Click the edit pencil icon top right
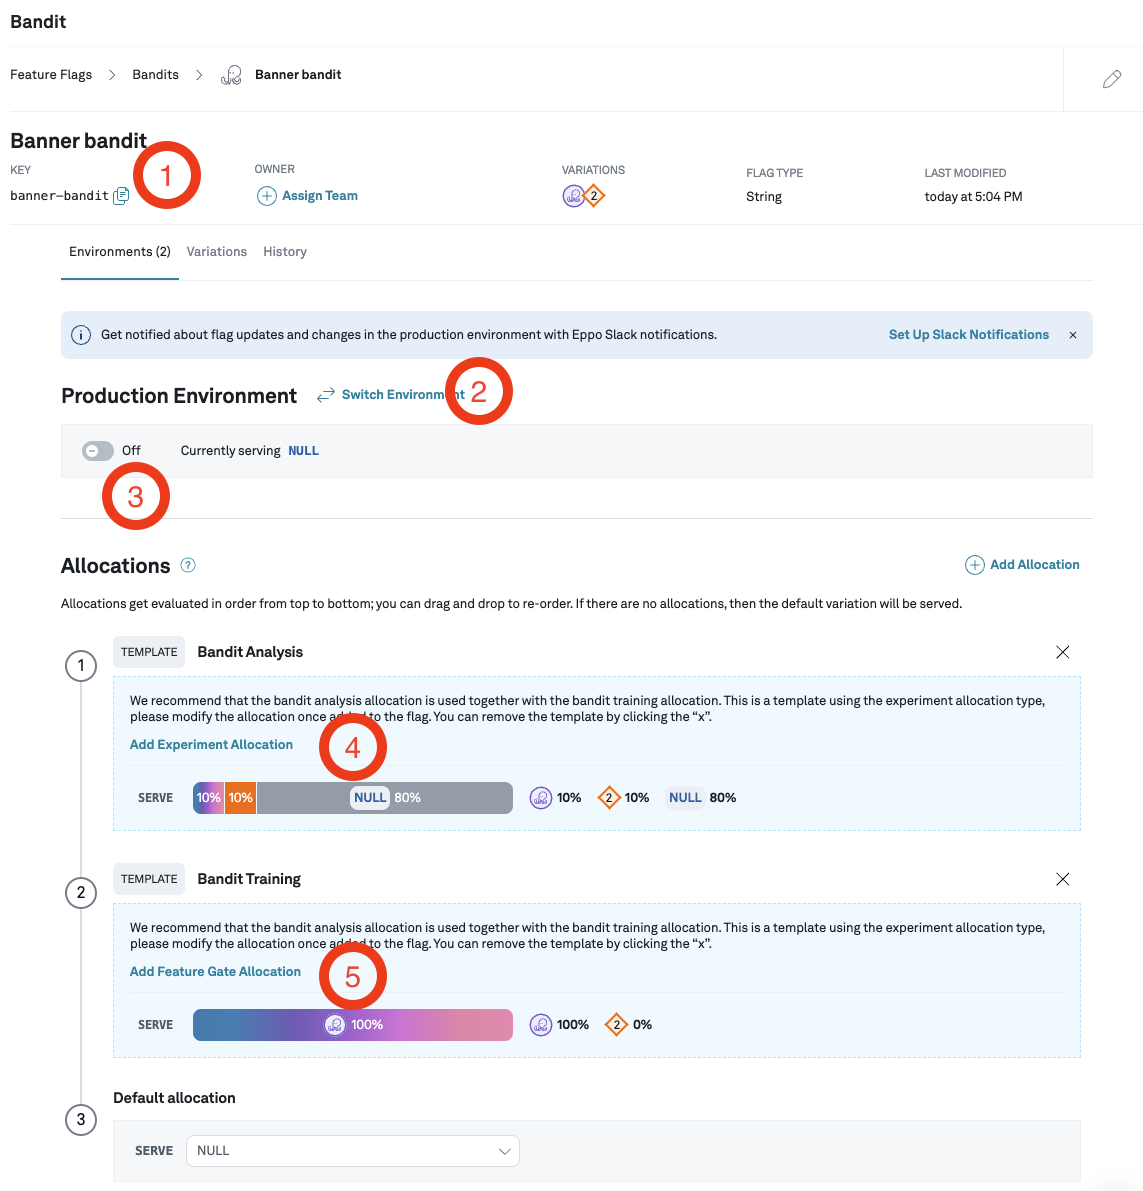Viewport: 1143px width, 1191px height. [1112, 78]
